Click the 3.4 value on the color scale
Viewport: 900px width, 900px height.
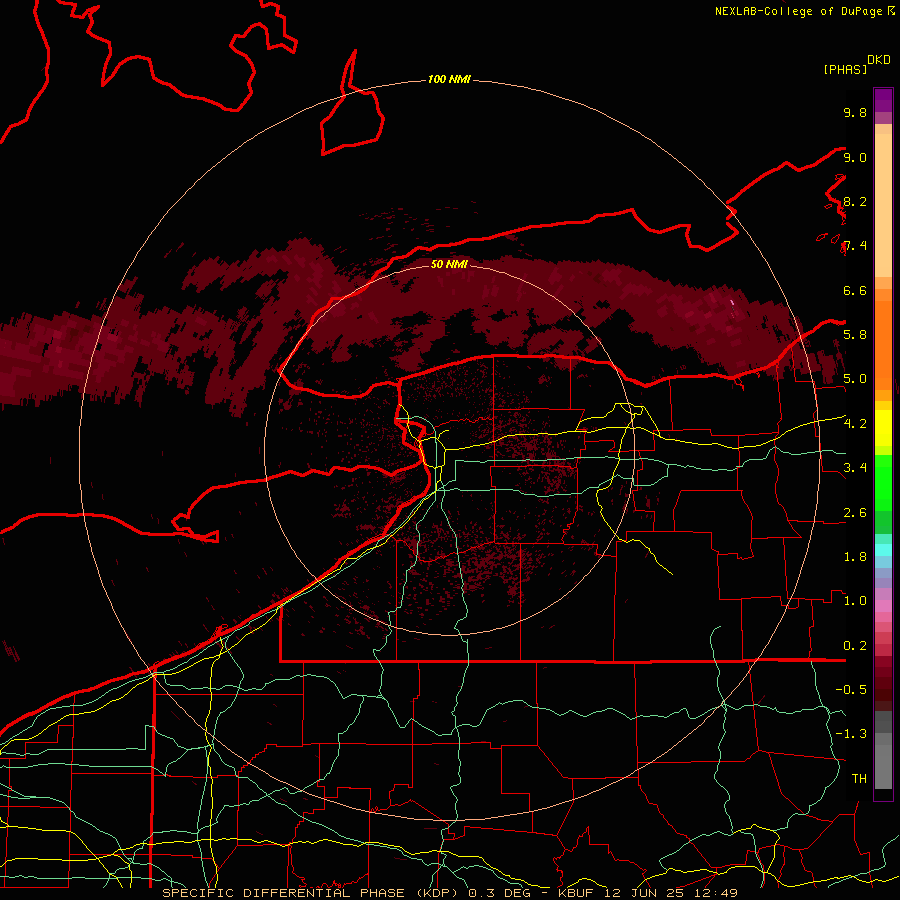pyautogui.click(x=855, y=468)
